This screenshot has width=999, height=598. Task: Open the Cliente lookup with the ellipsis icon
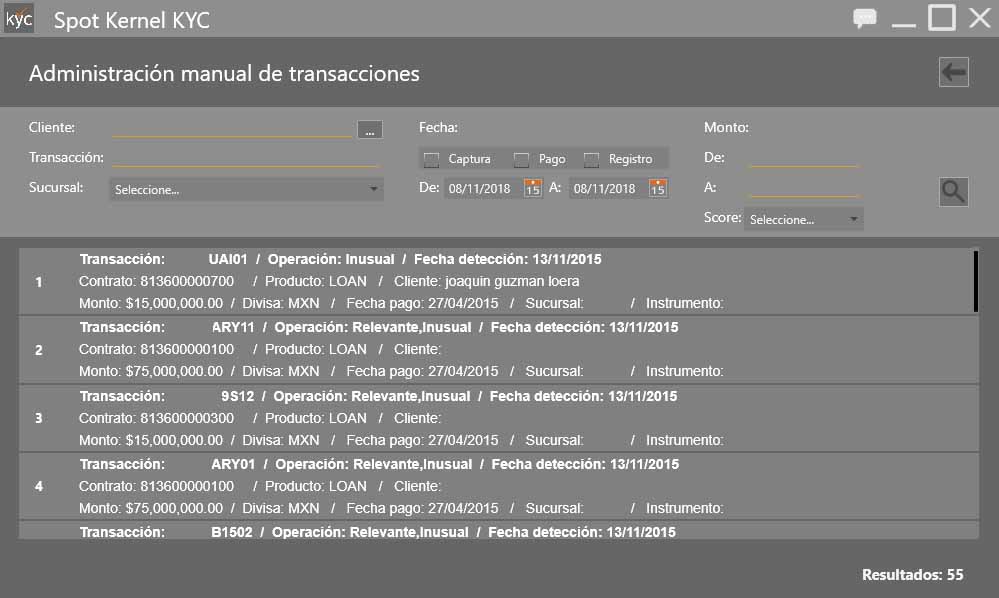[370, 129]
